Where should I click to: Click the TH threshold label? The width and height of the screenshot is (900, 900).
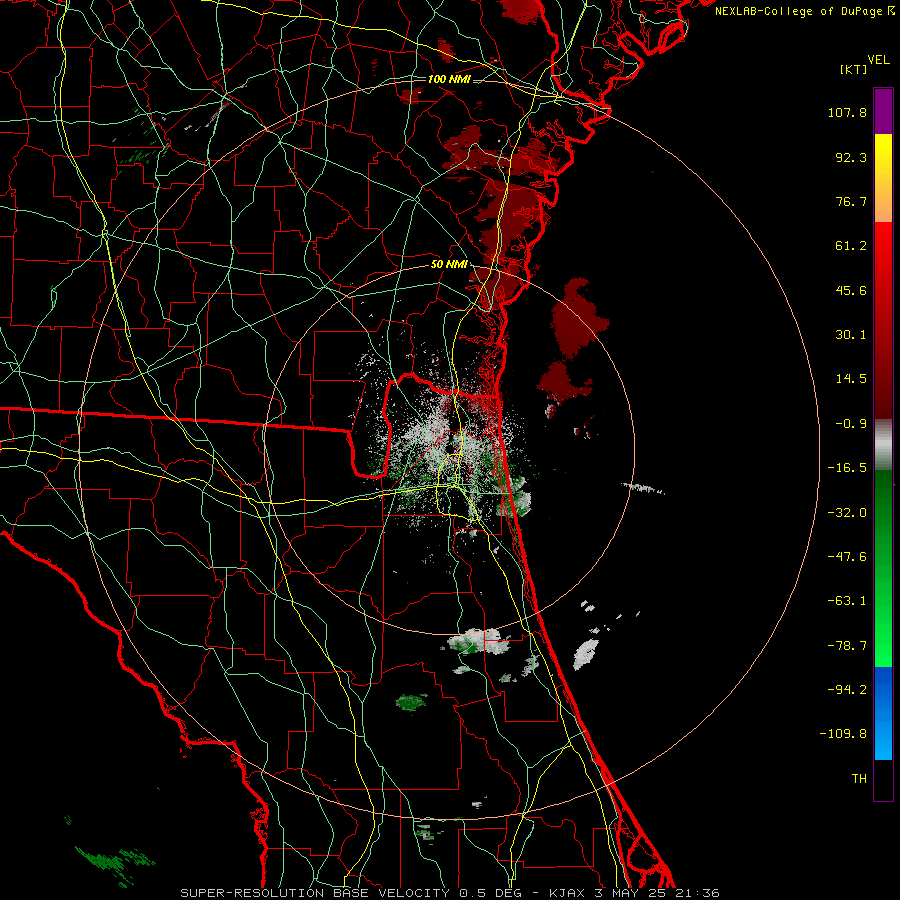coord(859,779)
